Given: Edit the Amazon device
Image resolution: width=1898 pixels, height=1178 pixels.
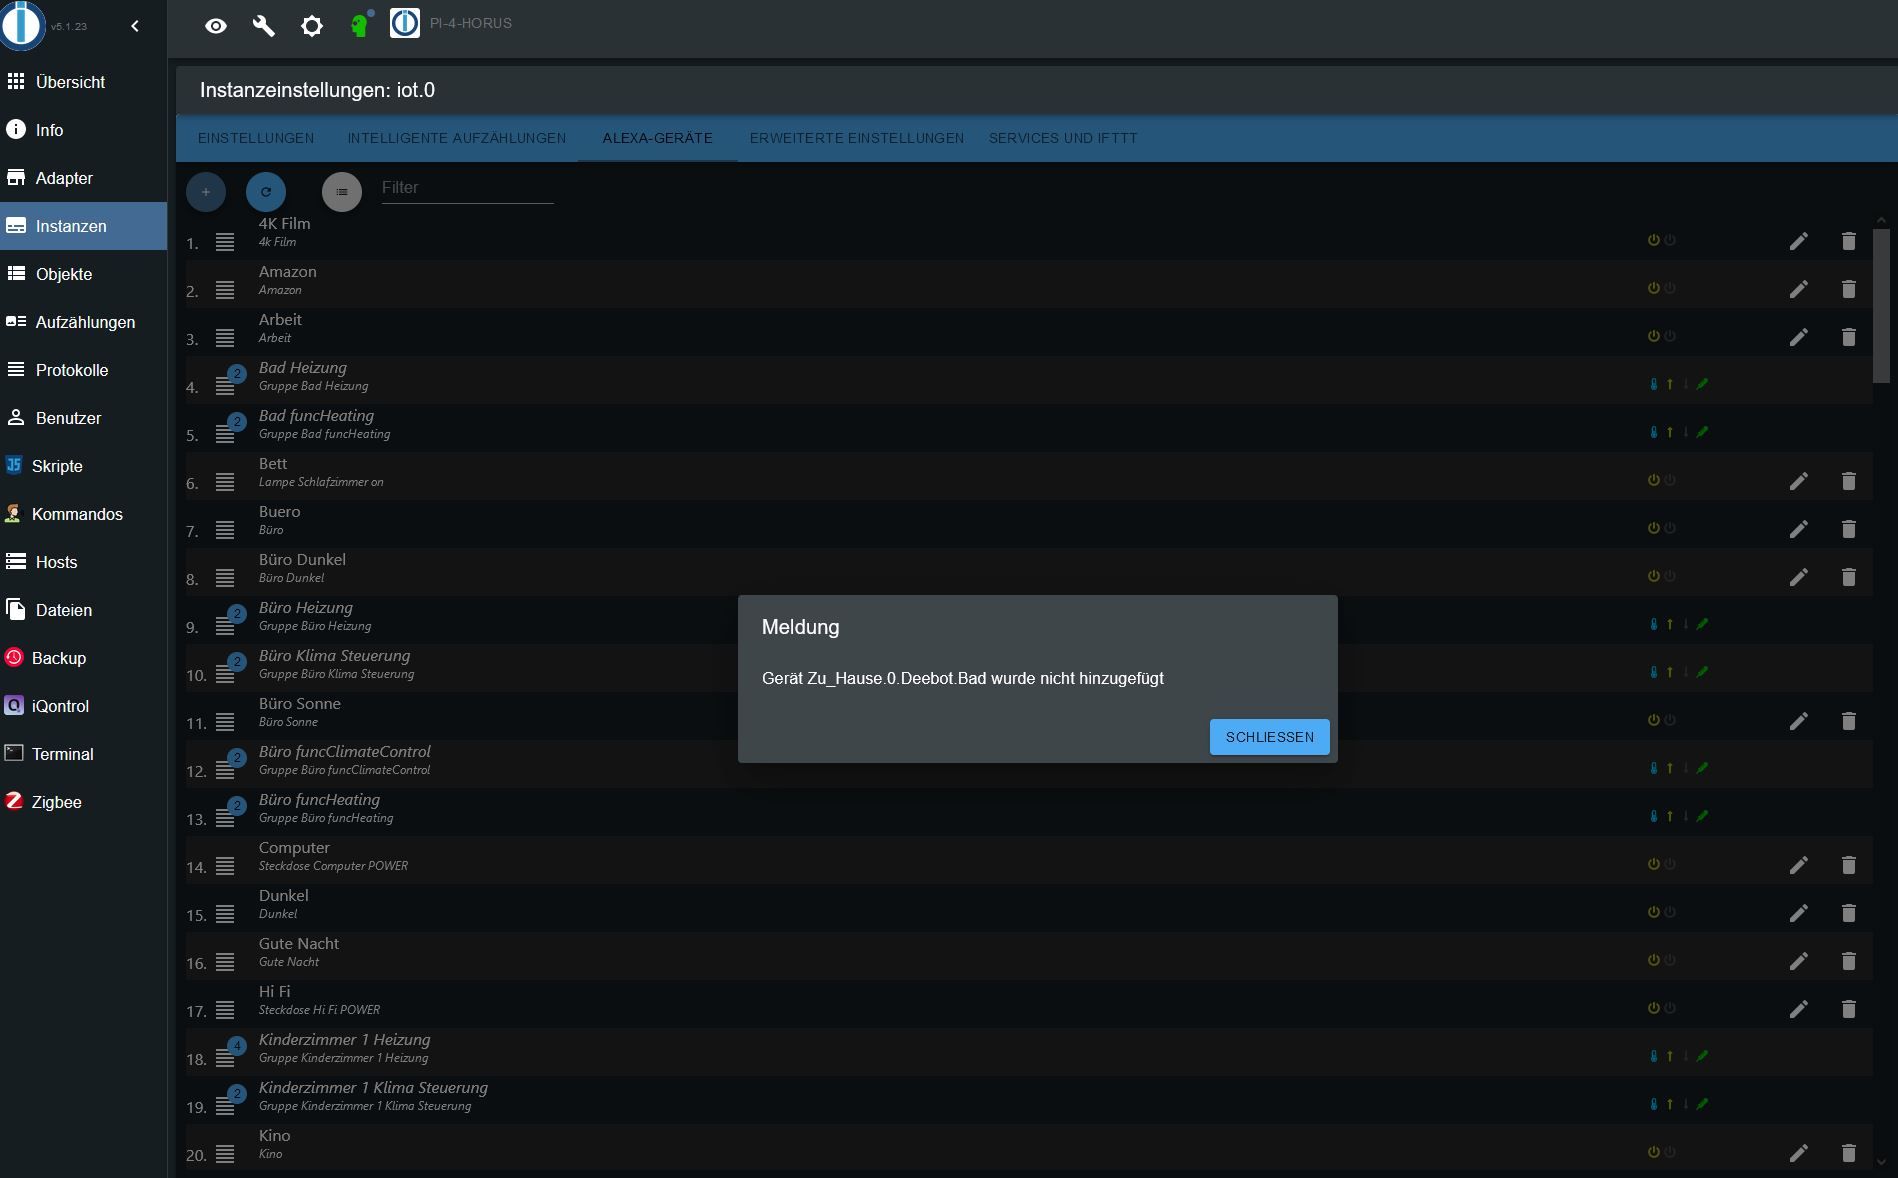Looking at the screenshot, I should coord(1798,289).
